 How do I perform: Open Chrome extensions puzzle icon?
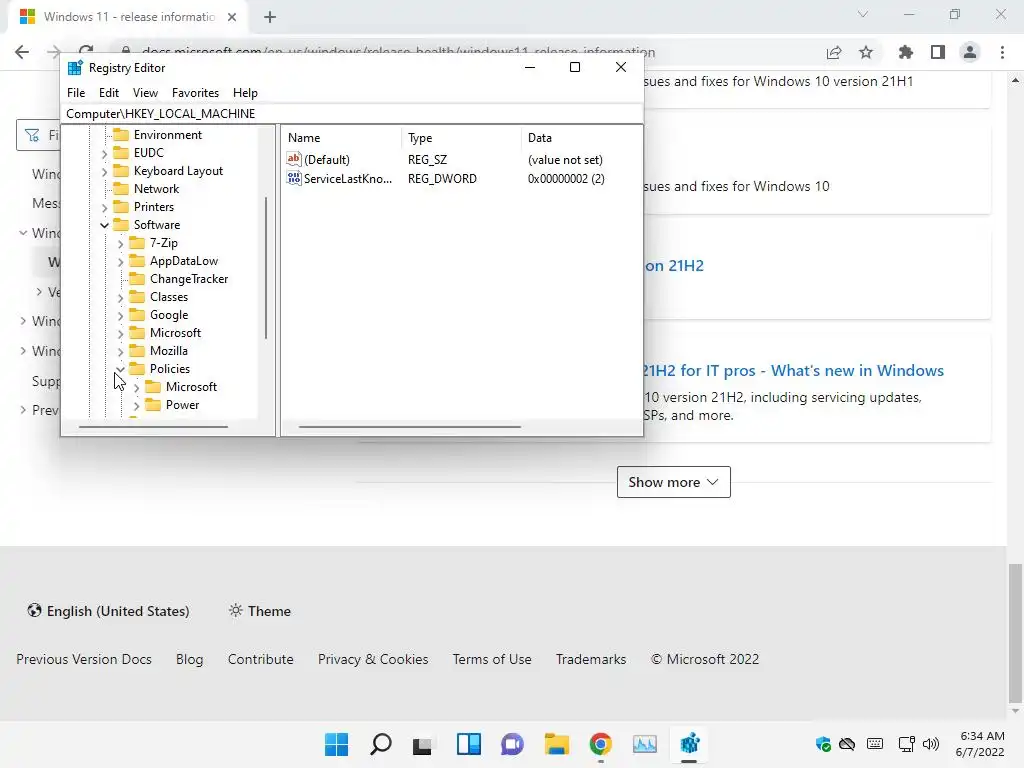coord(906,52)
